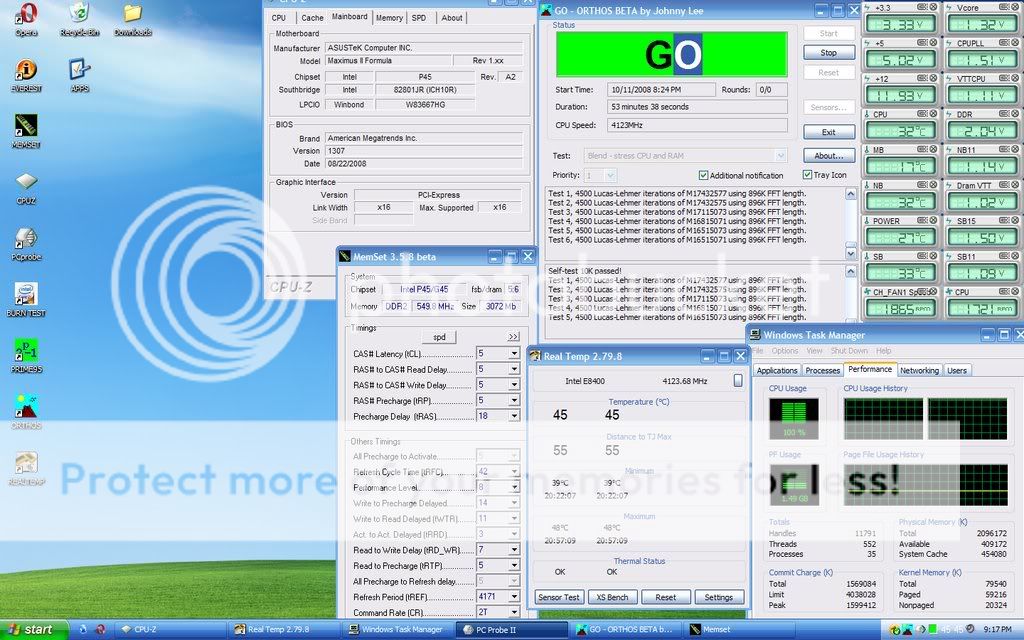The image size is (1024, 640).
Task: Launch the PCprobe desktop shortcut
Action: [x=26, y=244]
